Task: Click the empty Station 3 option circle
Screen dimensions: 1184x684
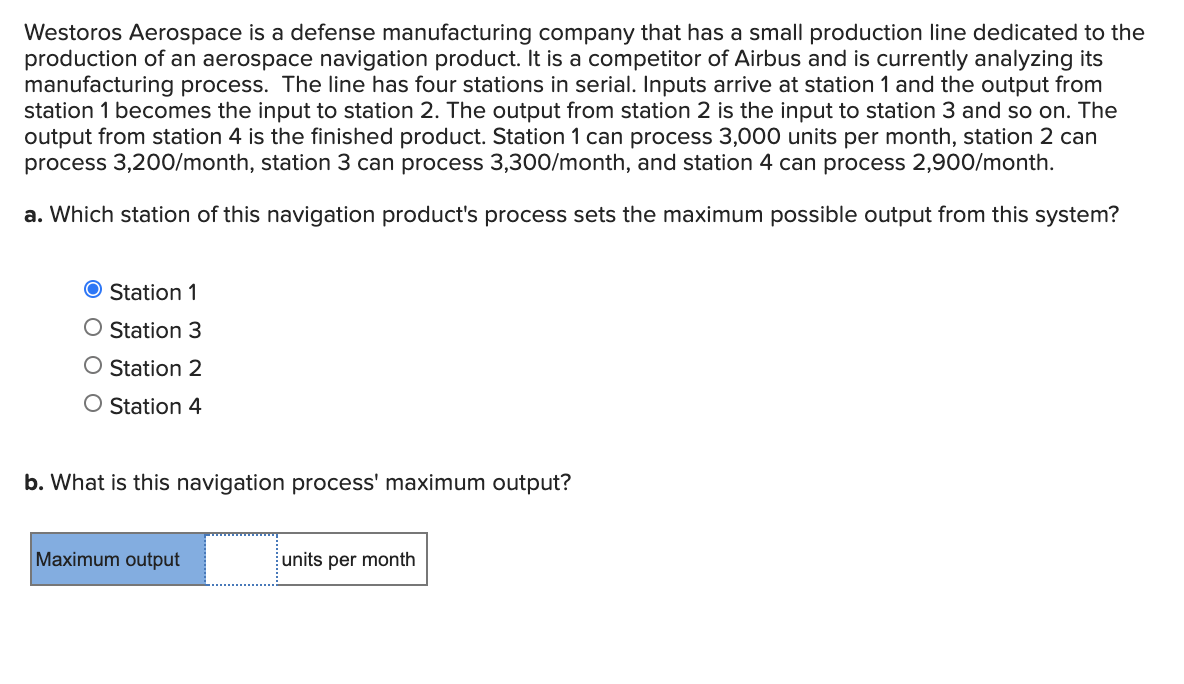Action: (x=92, y=329)
